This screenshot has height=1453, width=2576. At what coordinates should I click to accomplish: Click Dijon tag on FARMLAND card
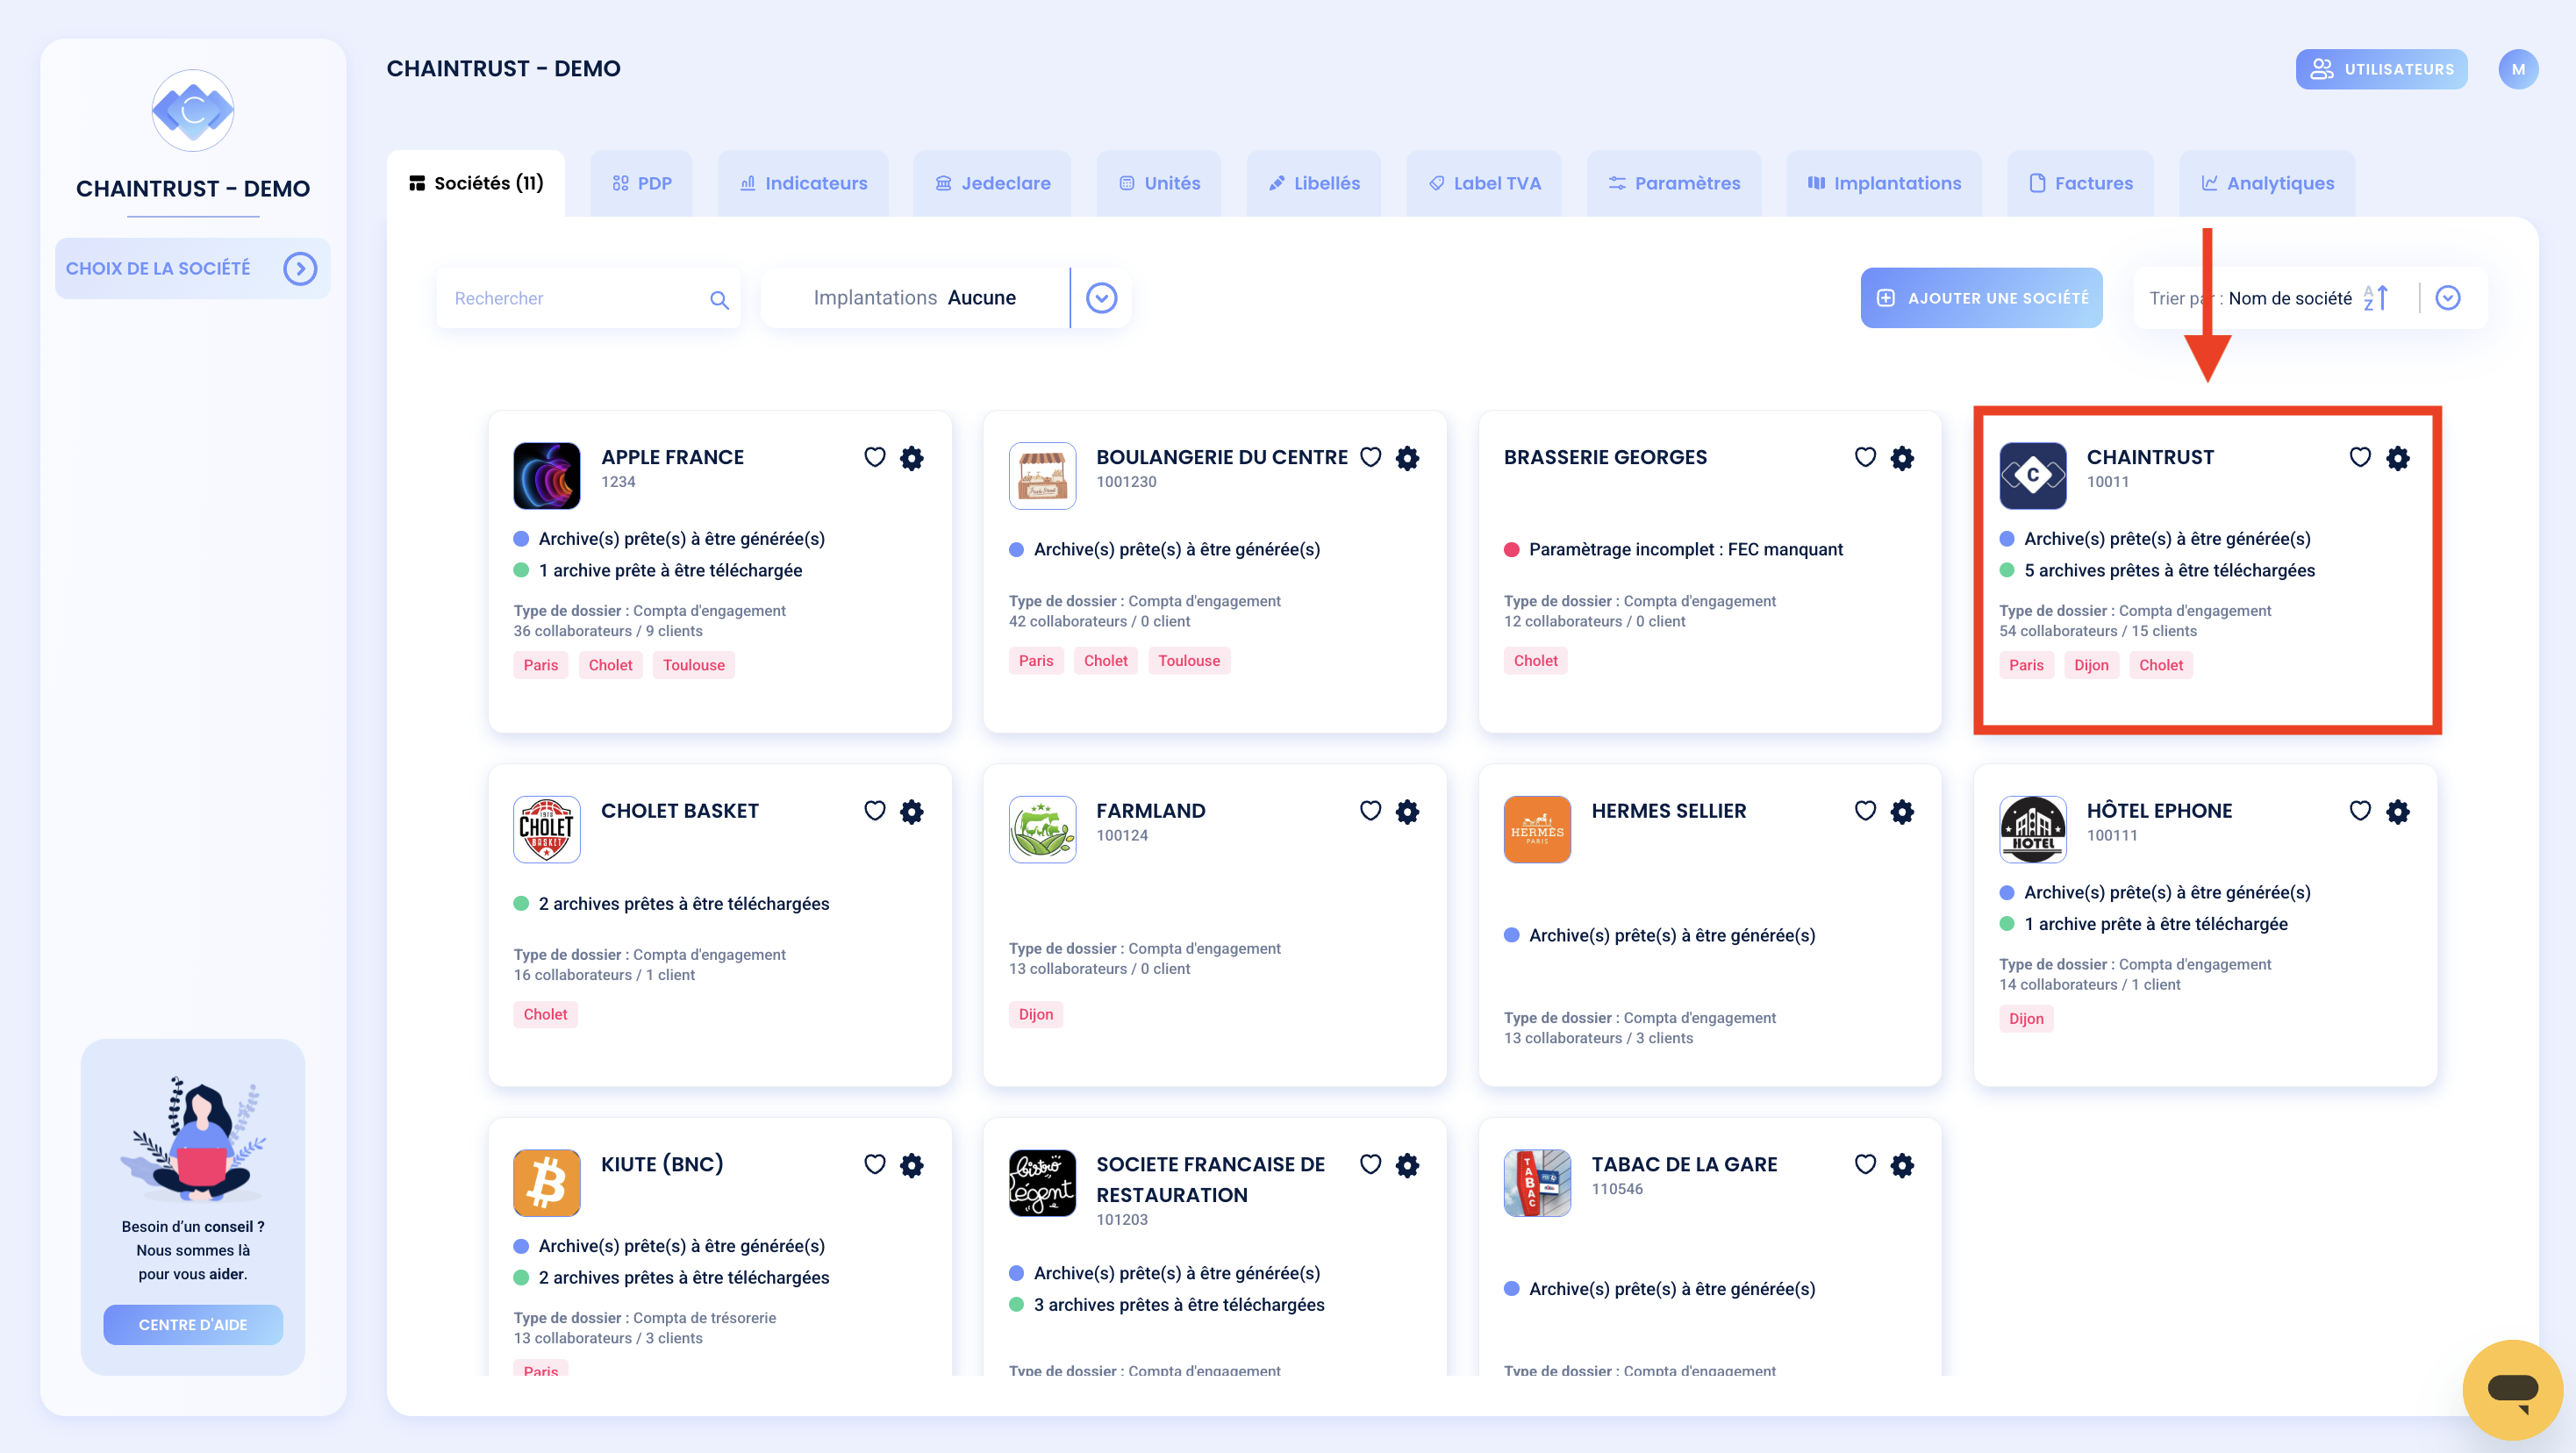[1036, 1014]
